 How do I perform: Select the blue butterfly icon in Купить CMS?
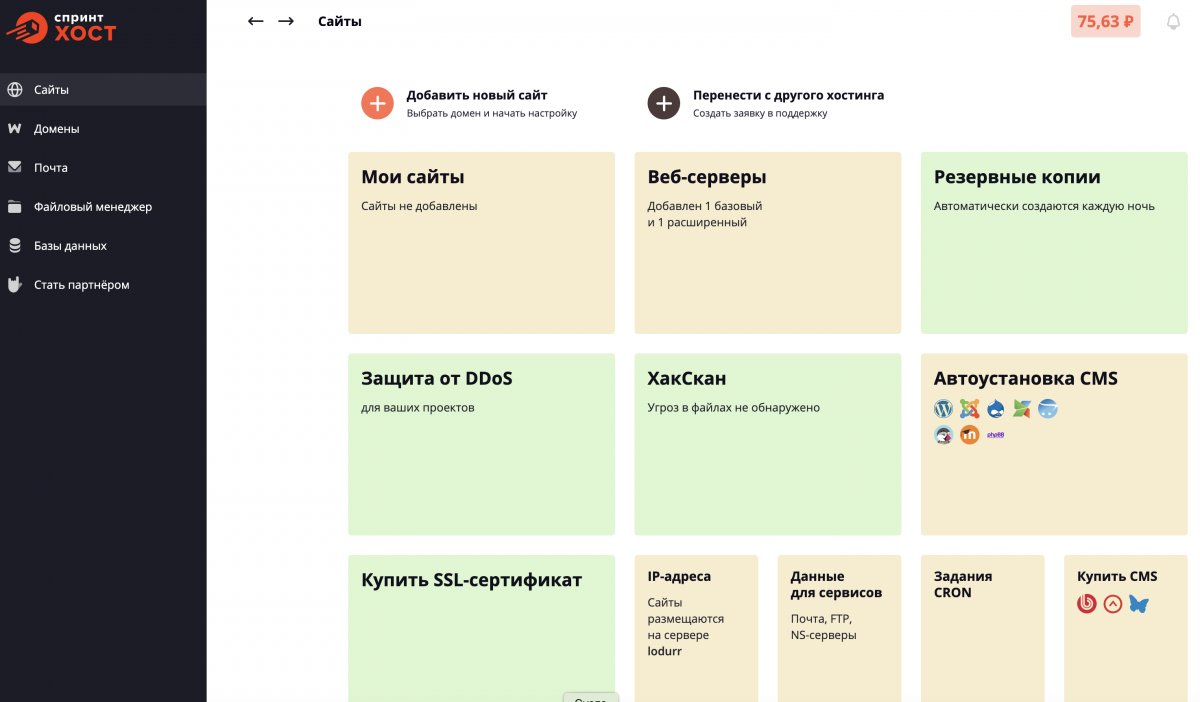click(1139, 604)
